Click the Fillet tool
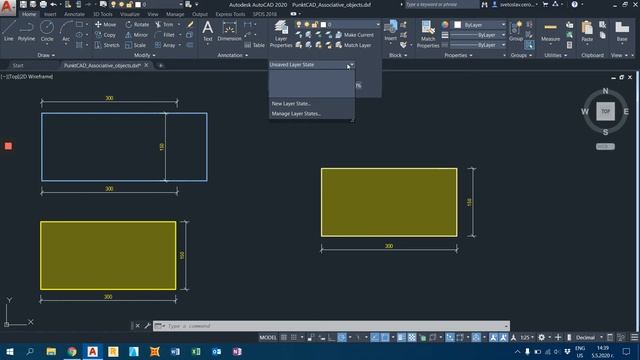Screen dimensions: 640x360 pos(165,35)
